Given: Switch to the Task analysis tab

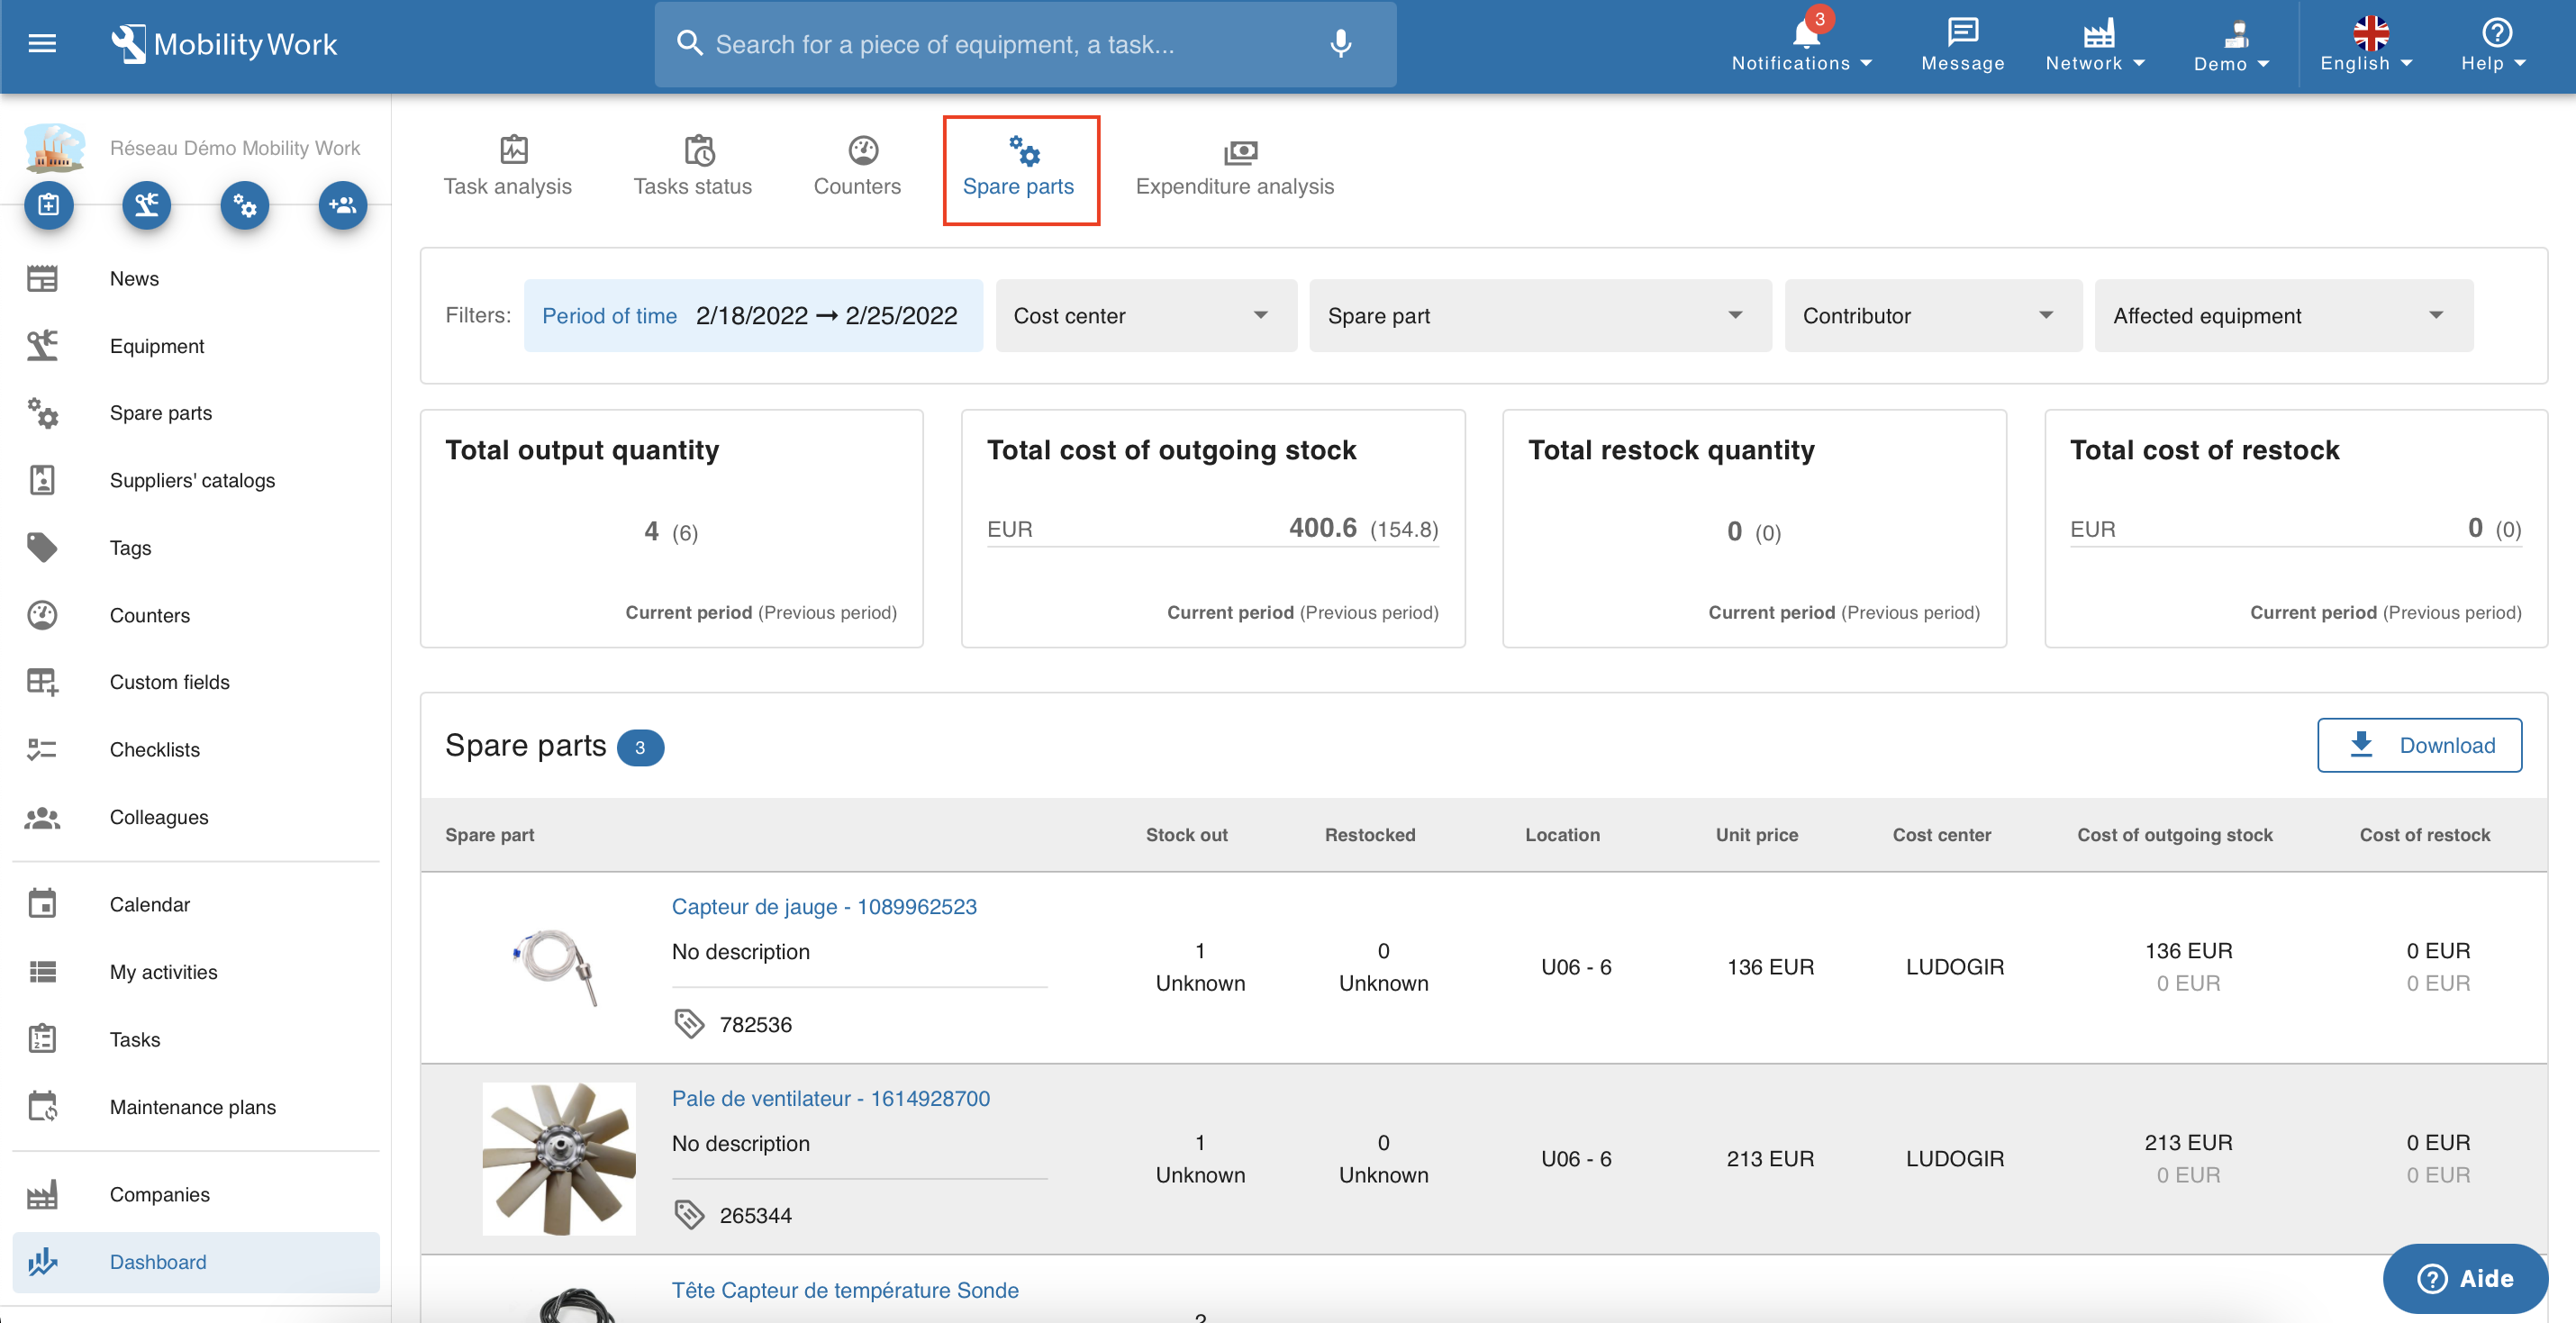Looking at the screenshot, I should (x=507, y=167).
